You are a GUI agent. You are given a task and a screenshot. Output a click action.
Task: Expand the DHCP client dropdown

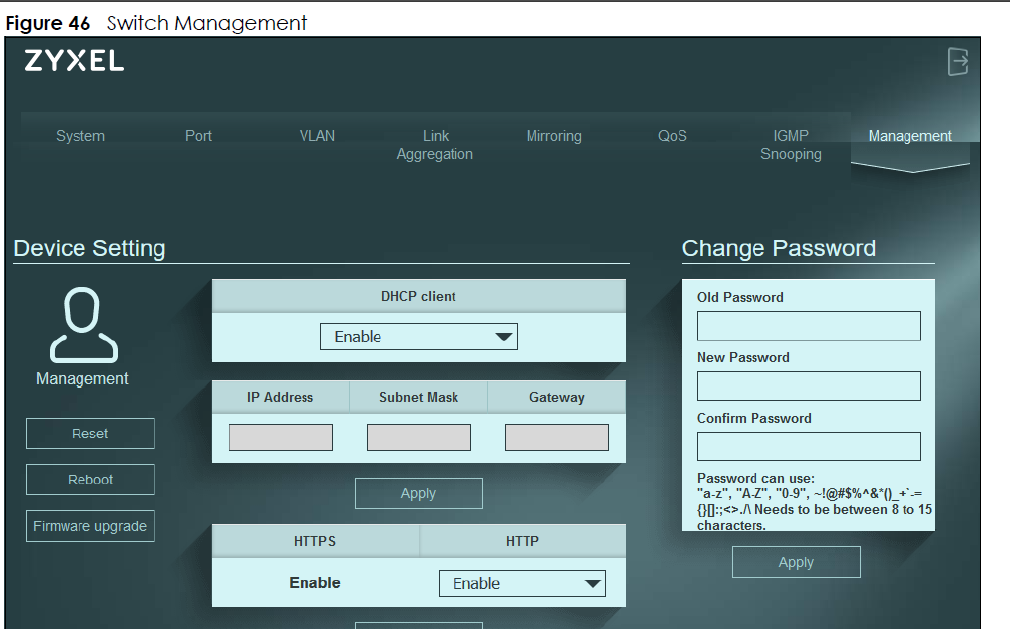pos(419,337)
